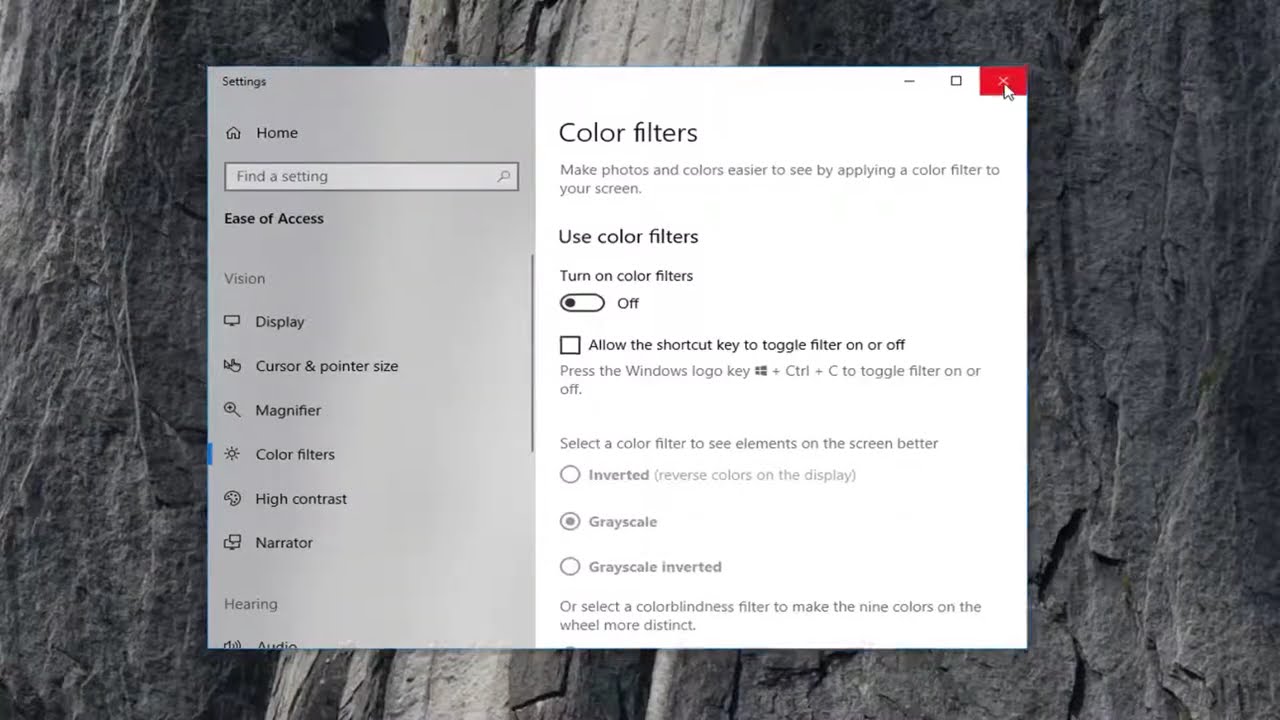Click the Turn on color filters label
Viewport: 1280px width, 720px height.
pos(626,276)
